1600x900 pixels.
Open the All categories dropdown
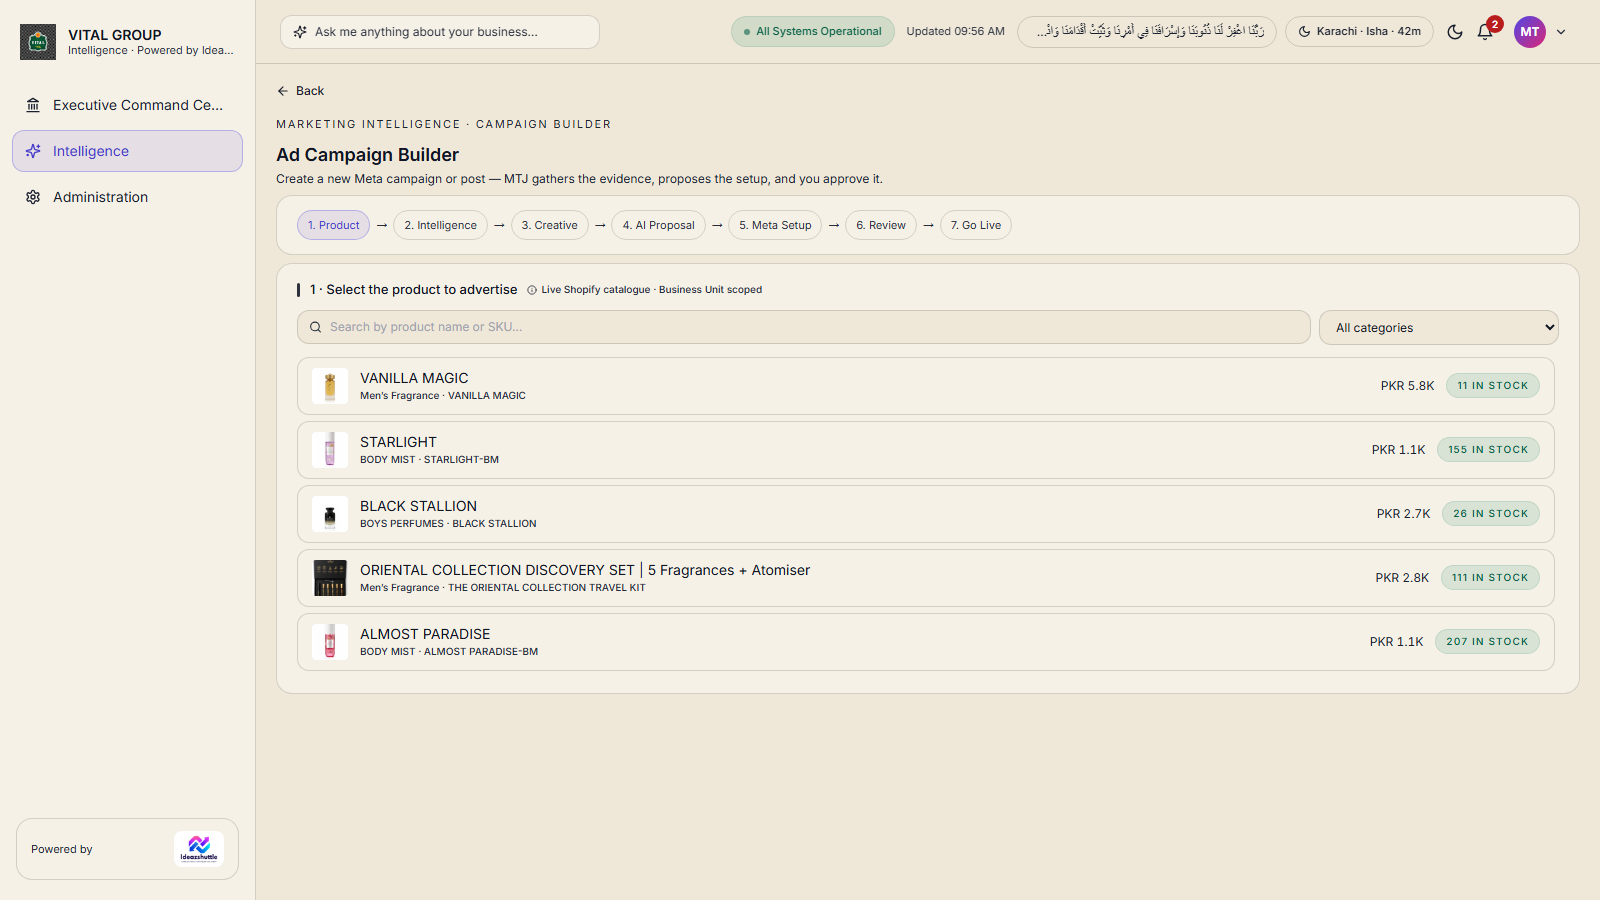[1439, 327]
